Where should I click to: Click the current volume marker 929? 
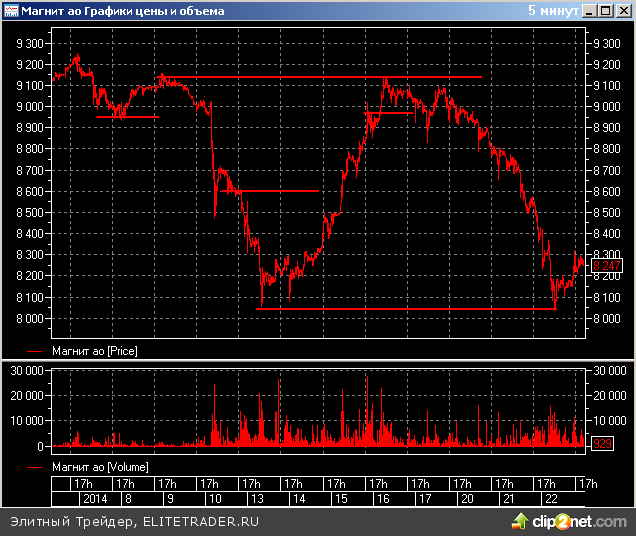[603, 443]
